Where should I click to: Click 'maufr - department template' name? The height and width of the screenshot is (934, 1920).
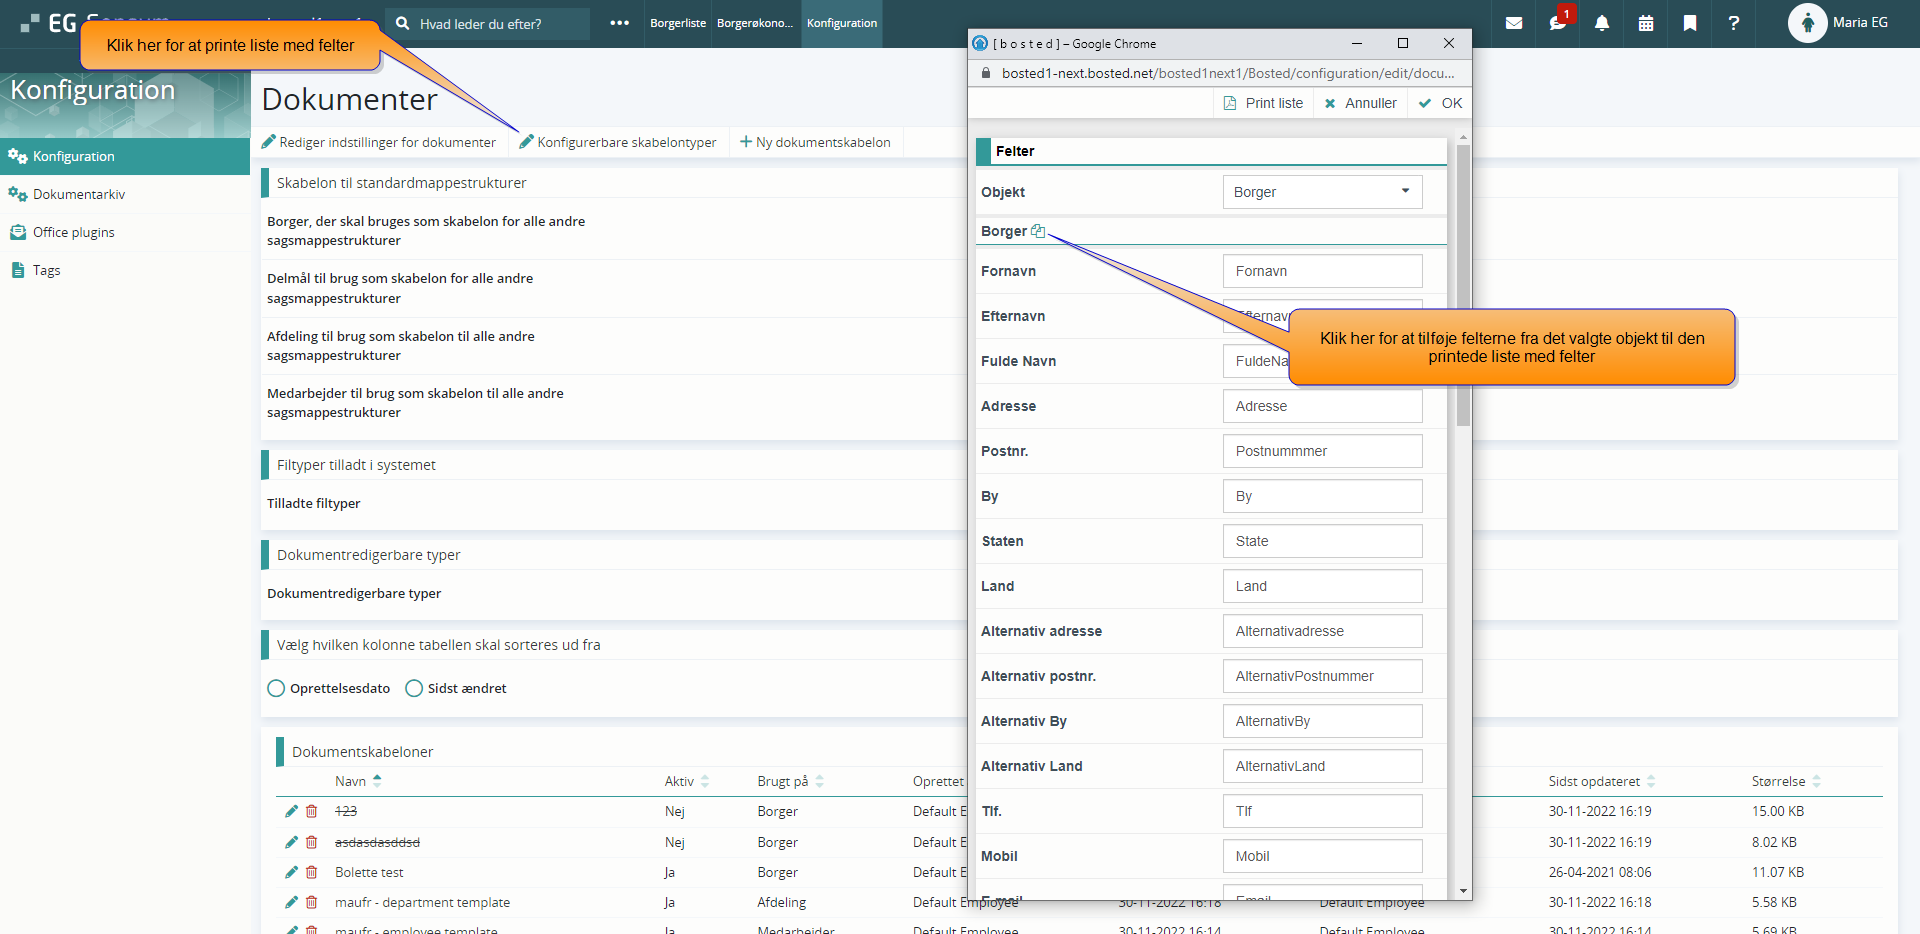point(422,902)
